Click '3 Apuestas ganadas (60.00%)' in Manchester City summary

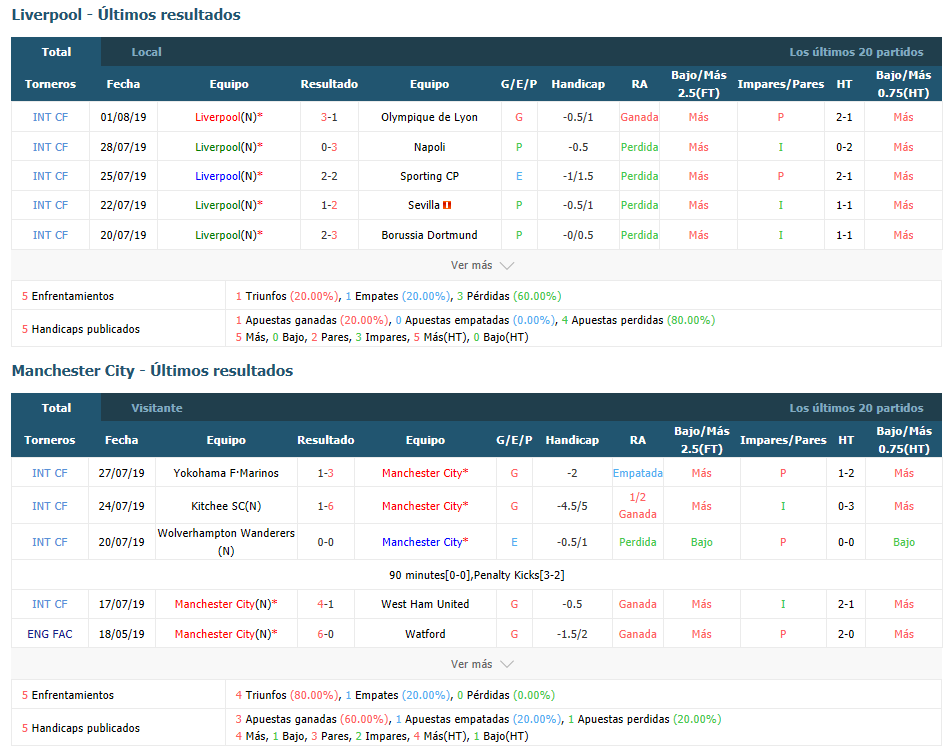(x=312, y=719)
